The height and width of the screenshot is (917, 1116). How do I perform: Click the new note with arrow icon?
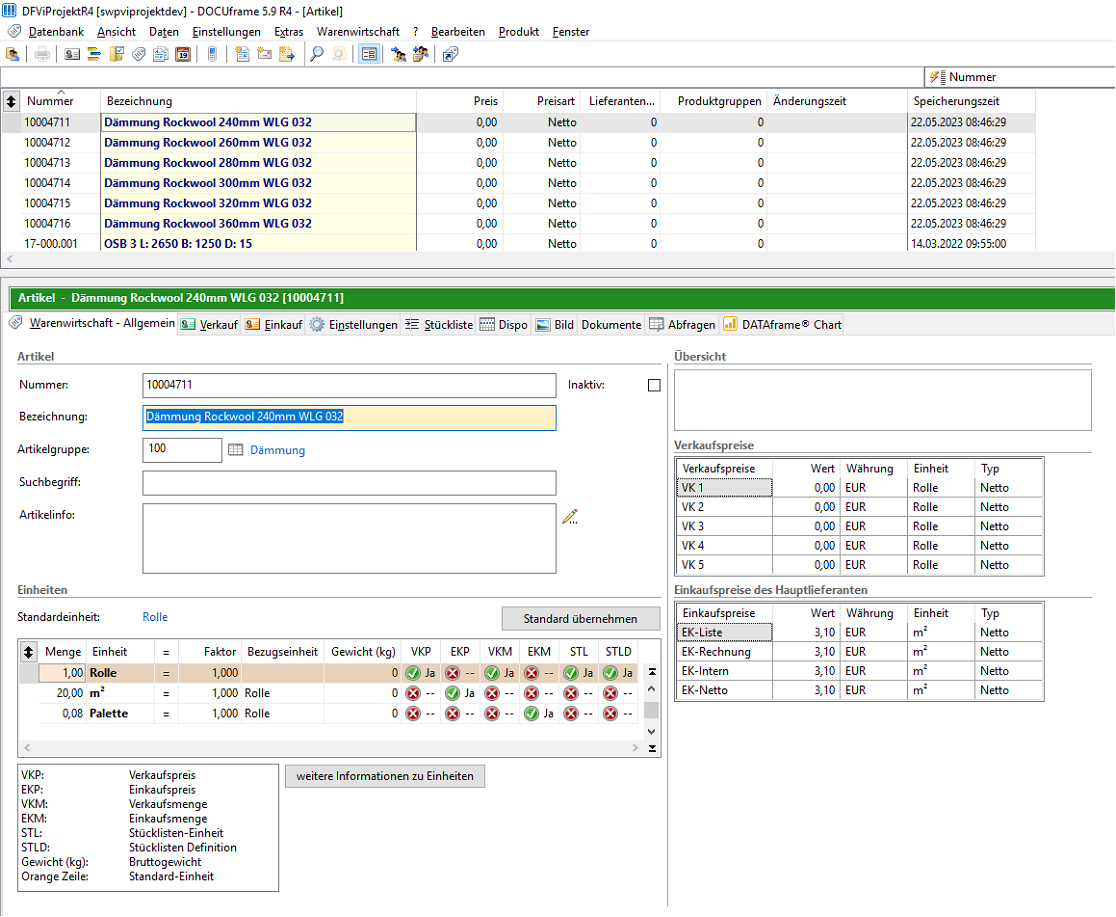[x=287, y=54]
